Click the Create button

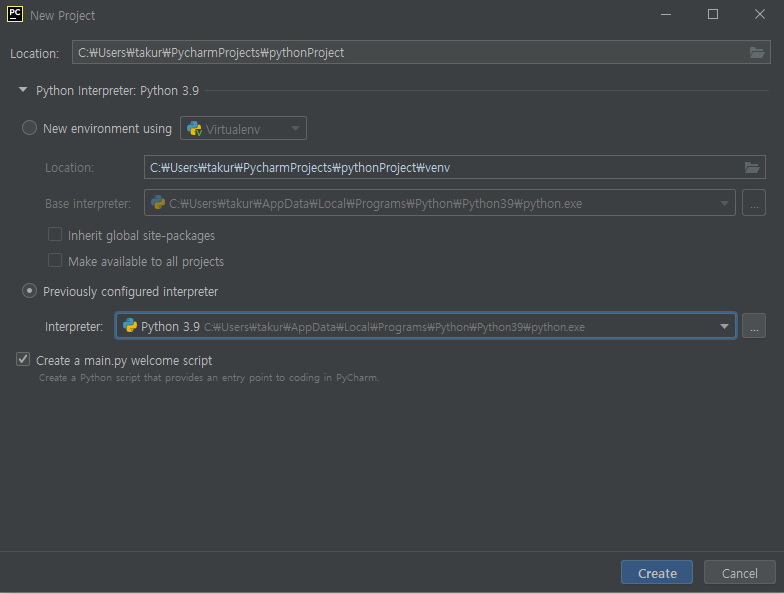coord(656,572)
